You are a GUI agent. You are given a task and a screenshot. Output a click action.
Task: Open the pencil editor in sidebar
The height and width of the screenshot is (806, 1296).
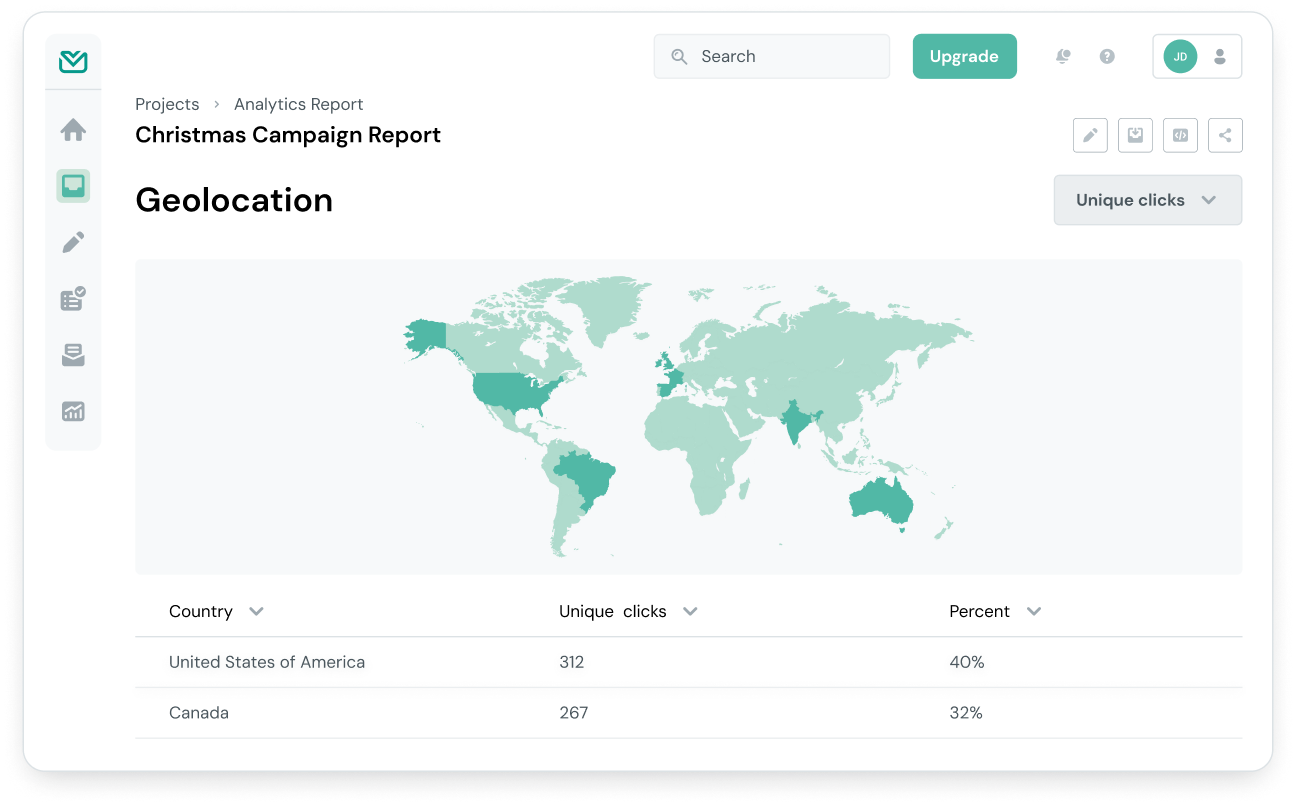click(73, 242)
